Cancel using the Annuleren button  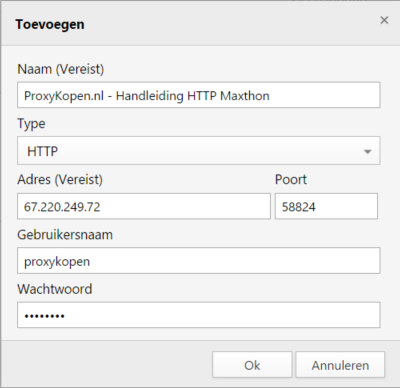(340, 365)
